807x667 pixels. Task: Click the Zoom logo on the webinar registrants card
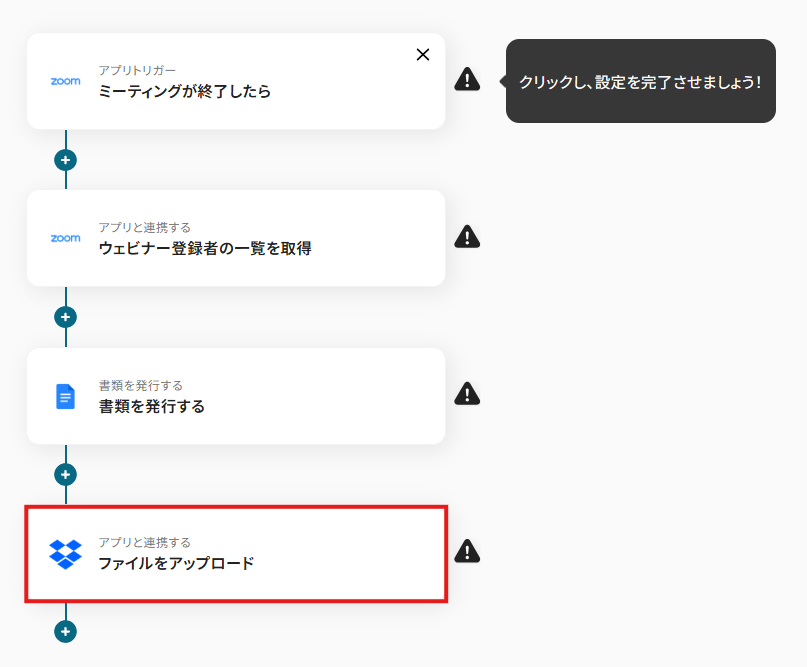[x=65, y=238]
